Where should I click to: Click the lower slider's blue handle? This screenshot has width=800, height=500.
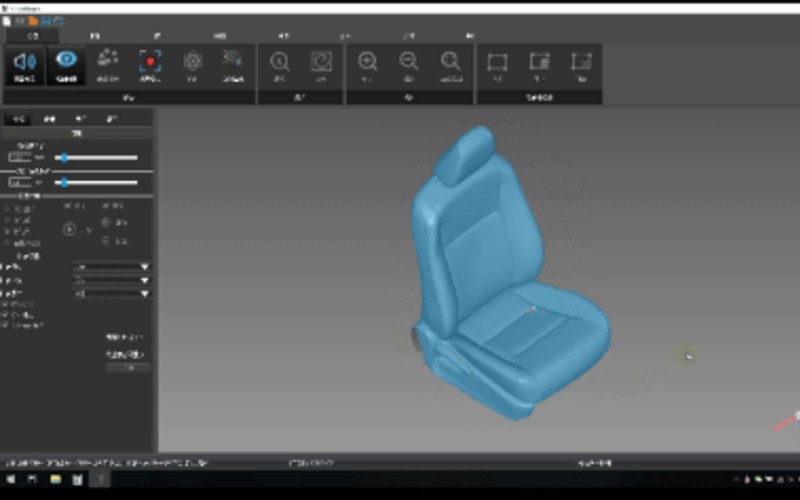[x=64, y=183]
